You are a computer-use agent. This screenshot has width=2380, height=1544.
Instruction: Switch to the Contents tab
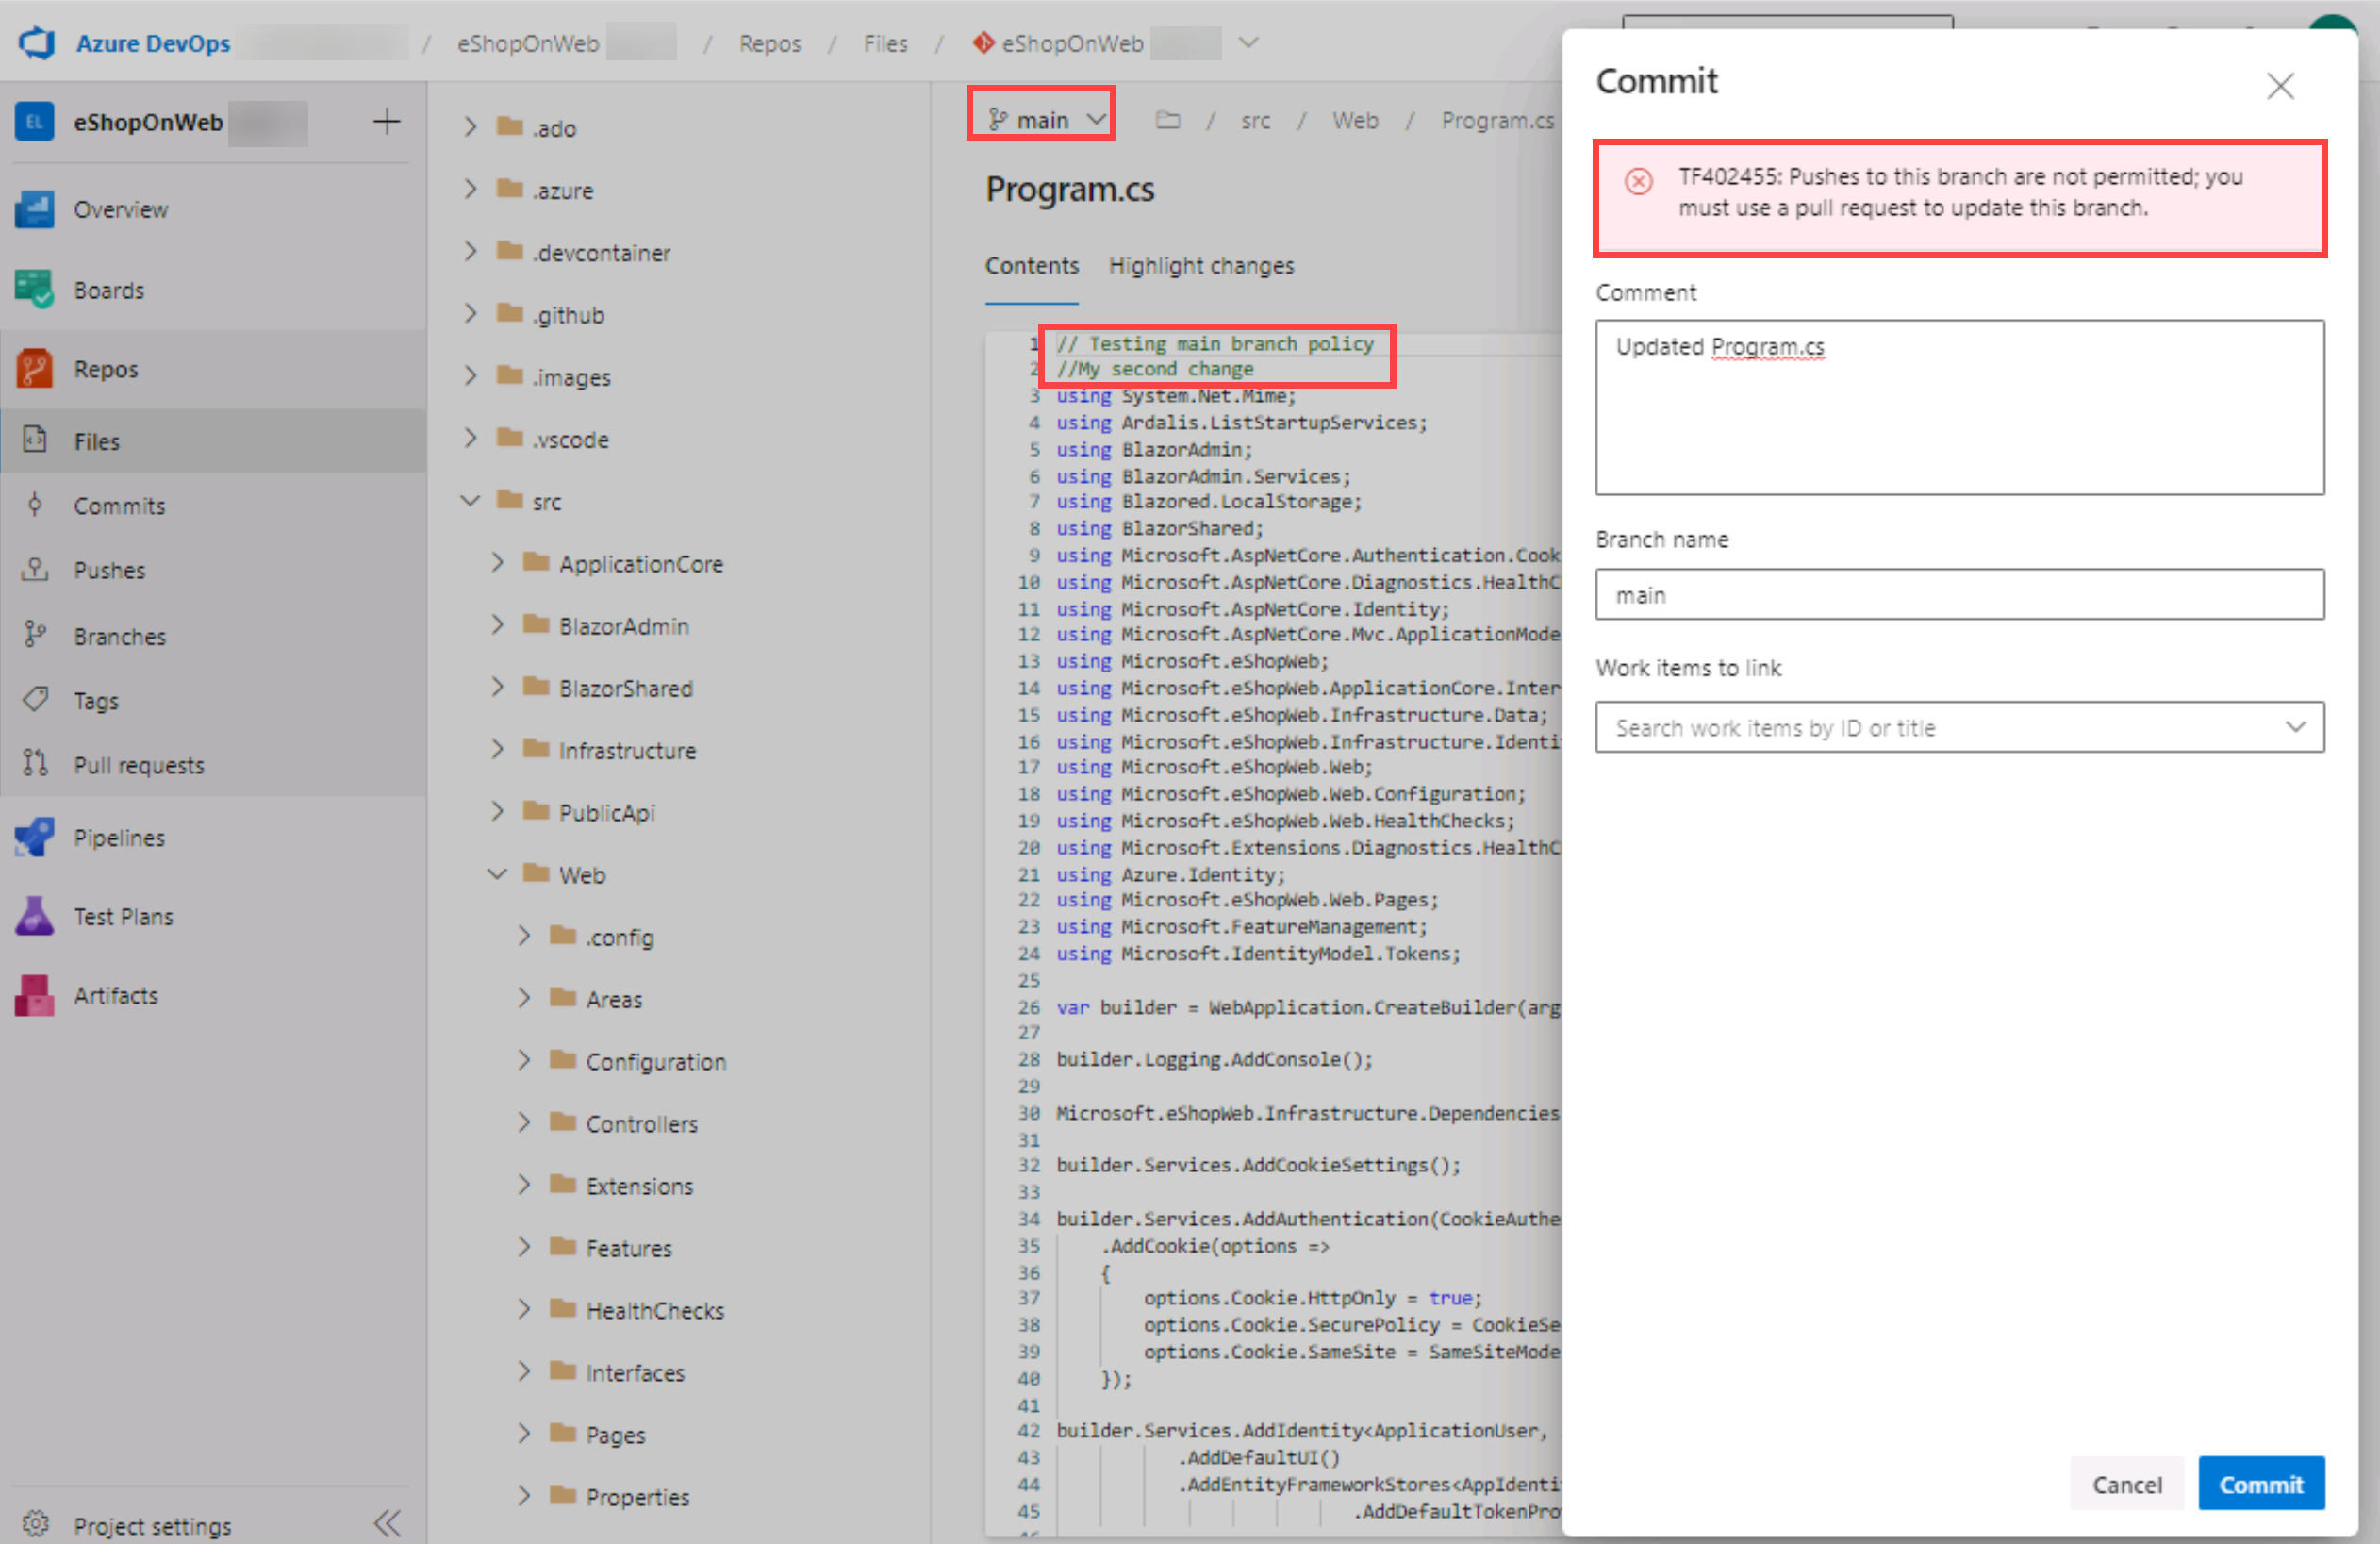[x=1031, y=266]
